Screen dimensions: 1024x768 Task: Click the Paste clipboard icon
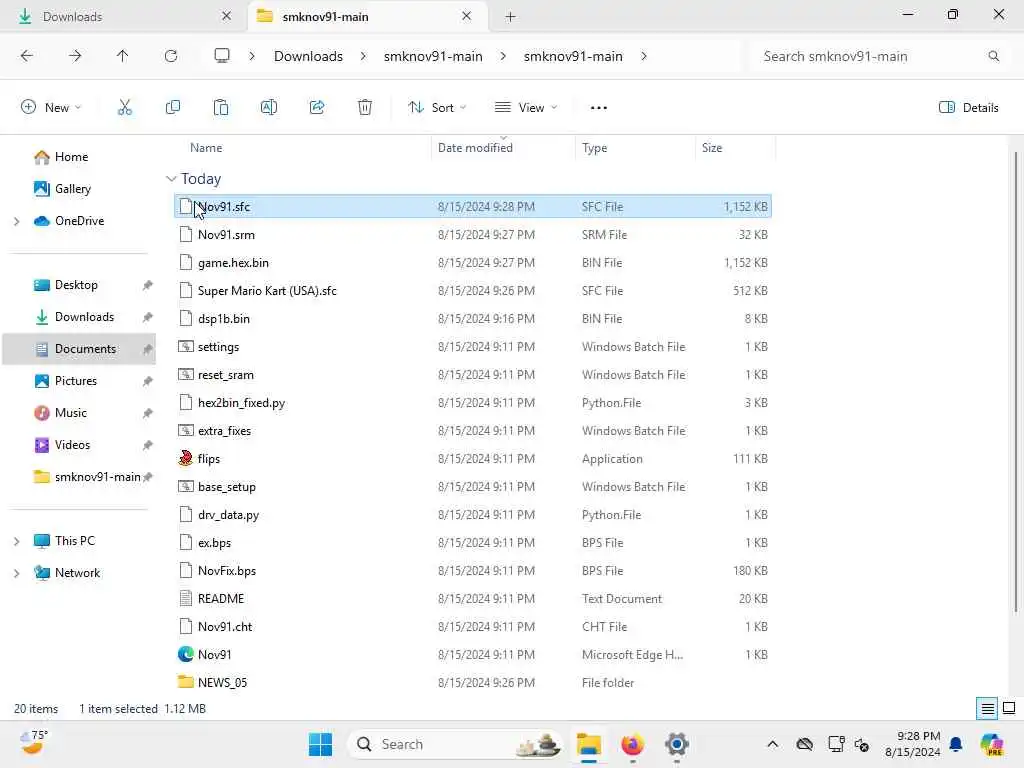click(221, 108)
